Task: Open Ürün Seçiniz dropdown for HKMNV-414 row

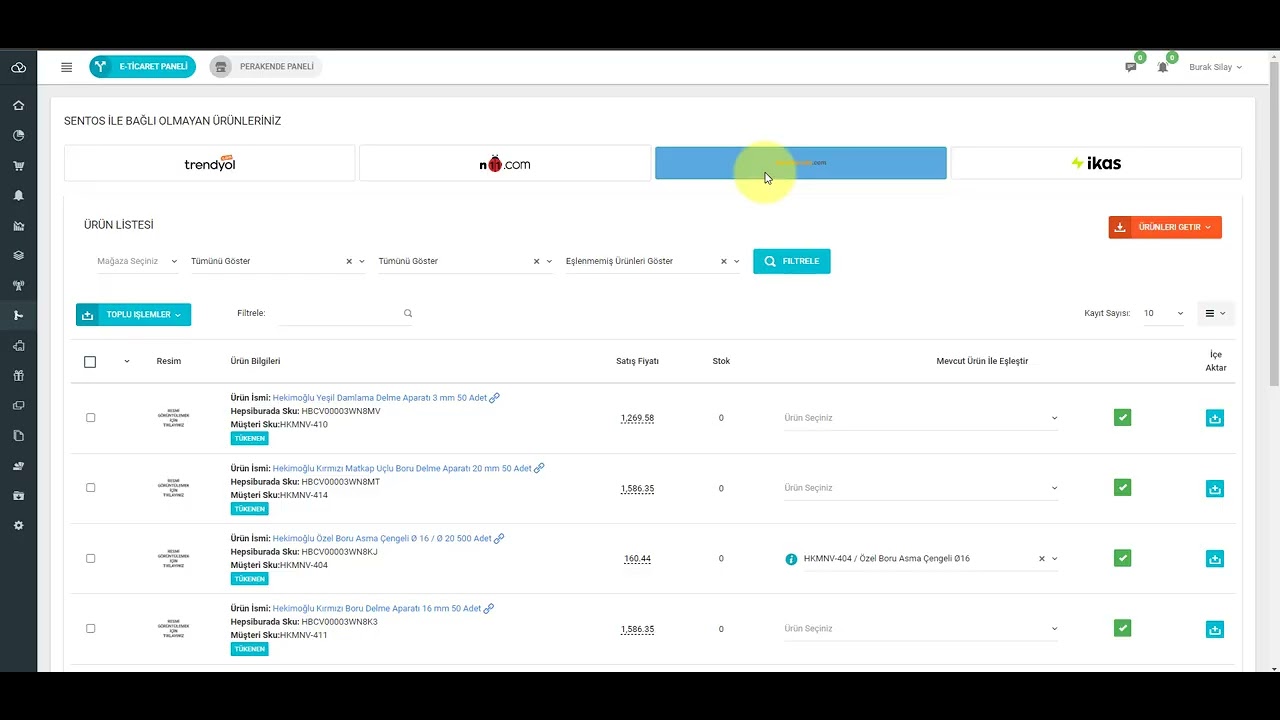Action: 920,488
